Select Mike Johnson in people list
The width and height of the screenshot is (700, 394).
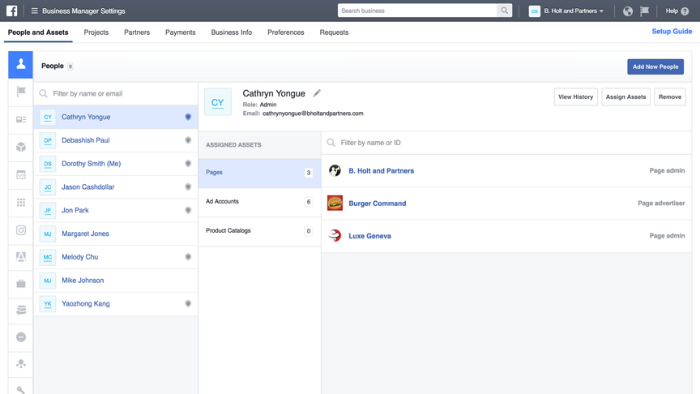tap(116, 280)
